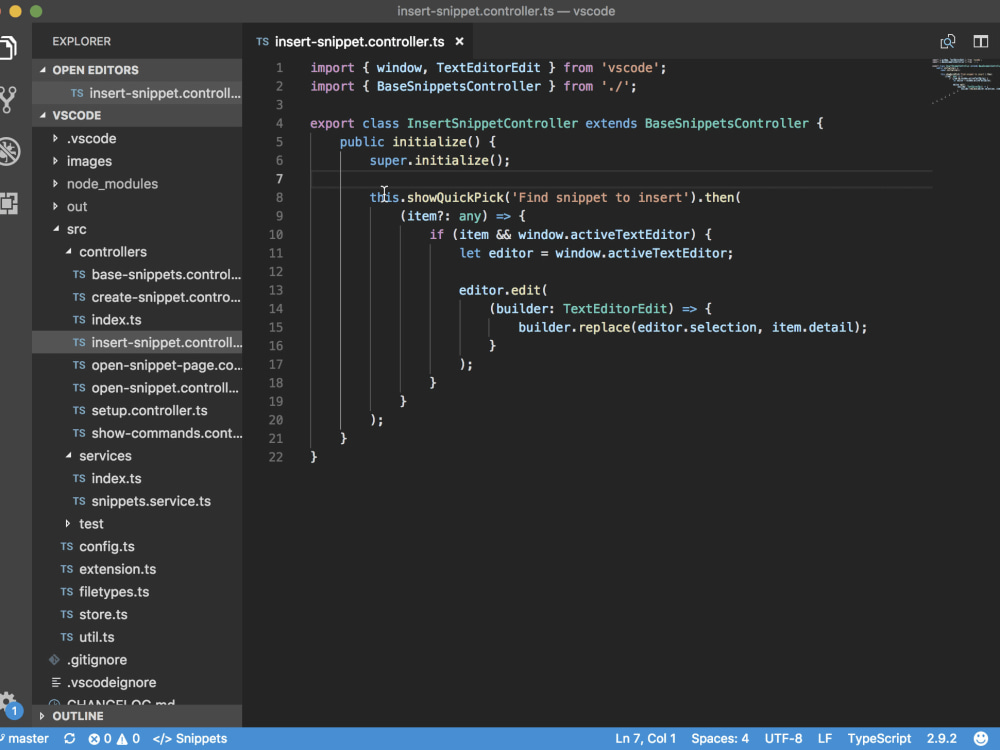
Task: Open snippets.service.ts file
Action: coord(137,501)
